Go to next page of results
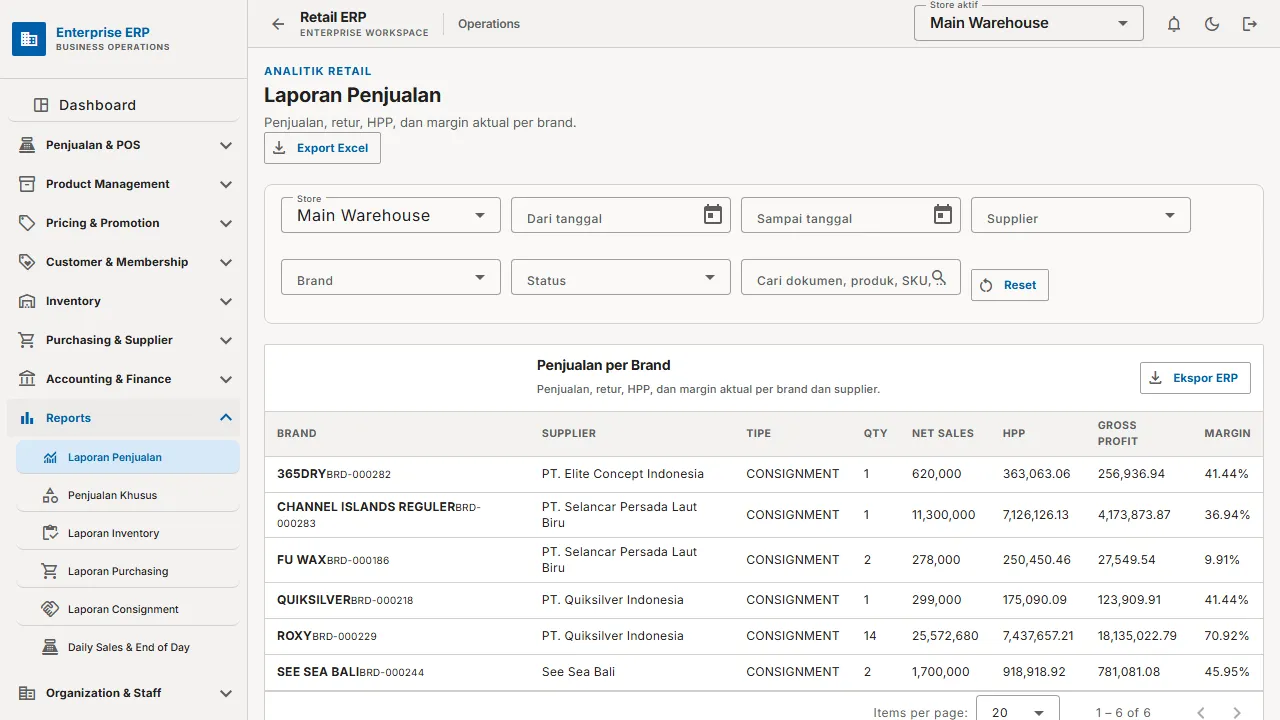1280x720 pixels. (x=1237, y=713)
